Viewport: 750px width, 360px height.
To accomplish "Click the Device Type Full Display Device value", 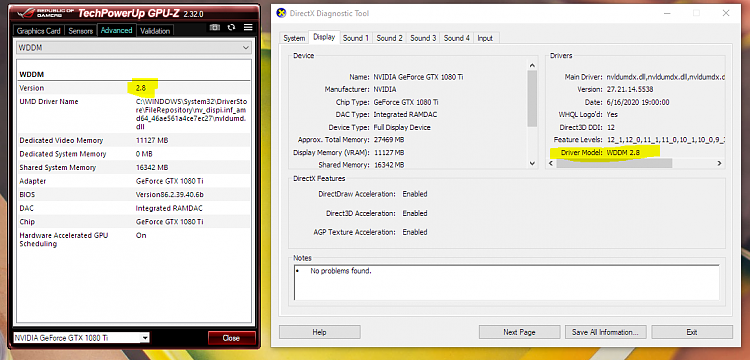I will point(402,128).
